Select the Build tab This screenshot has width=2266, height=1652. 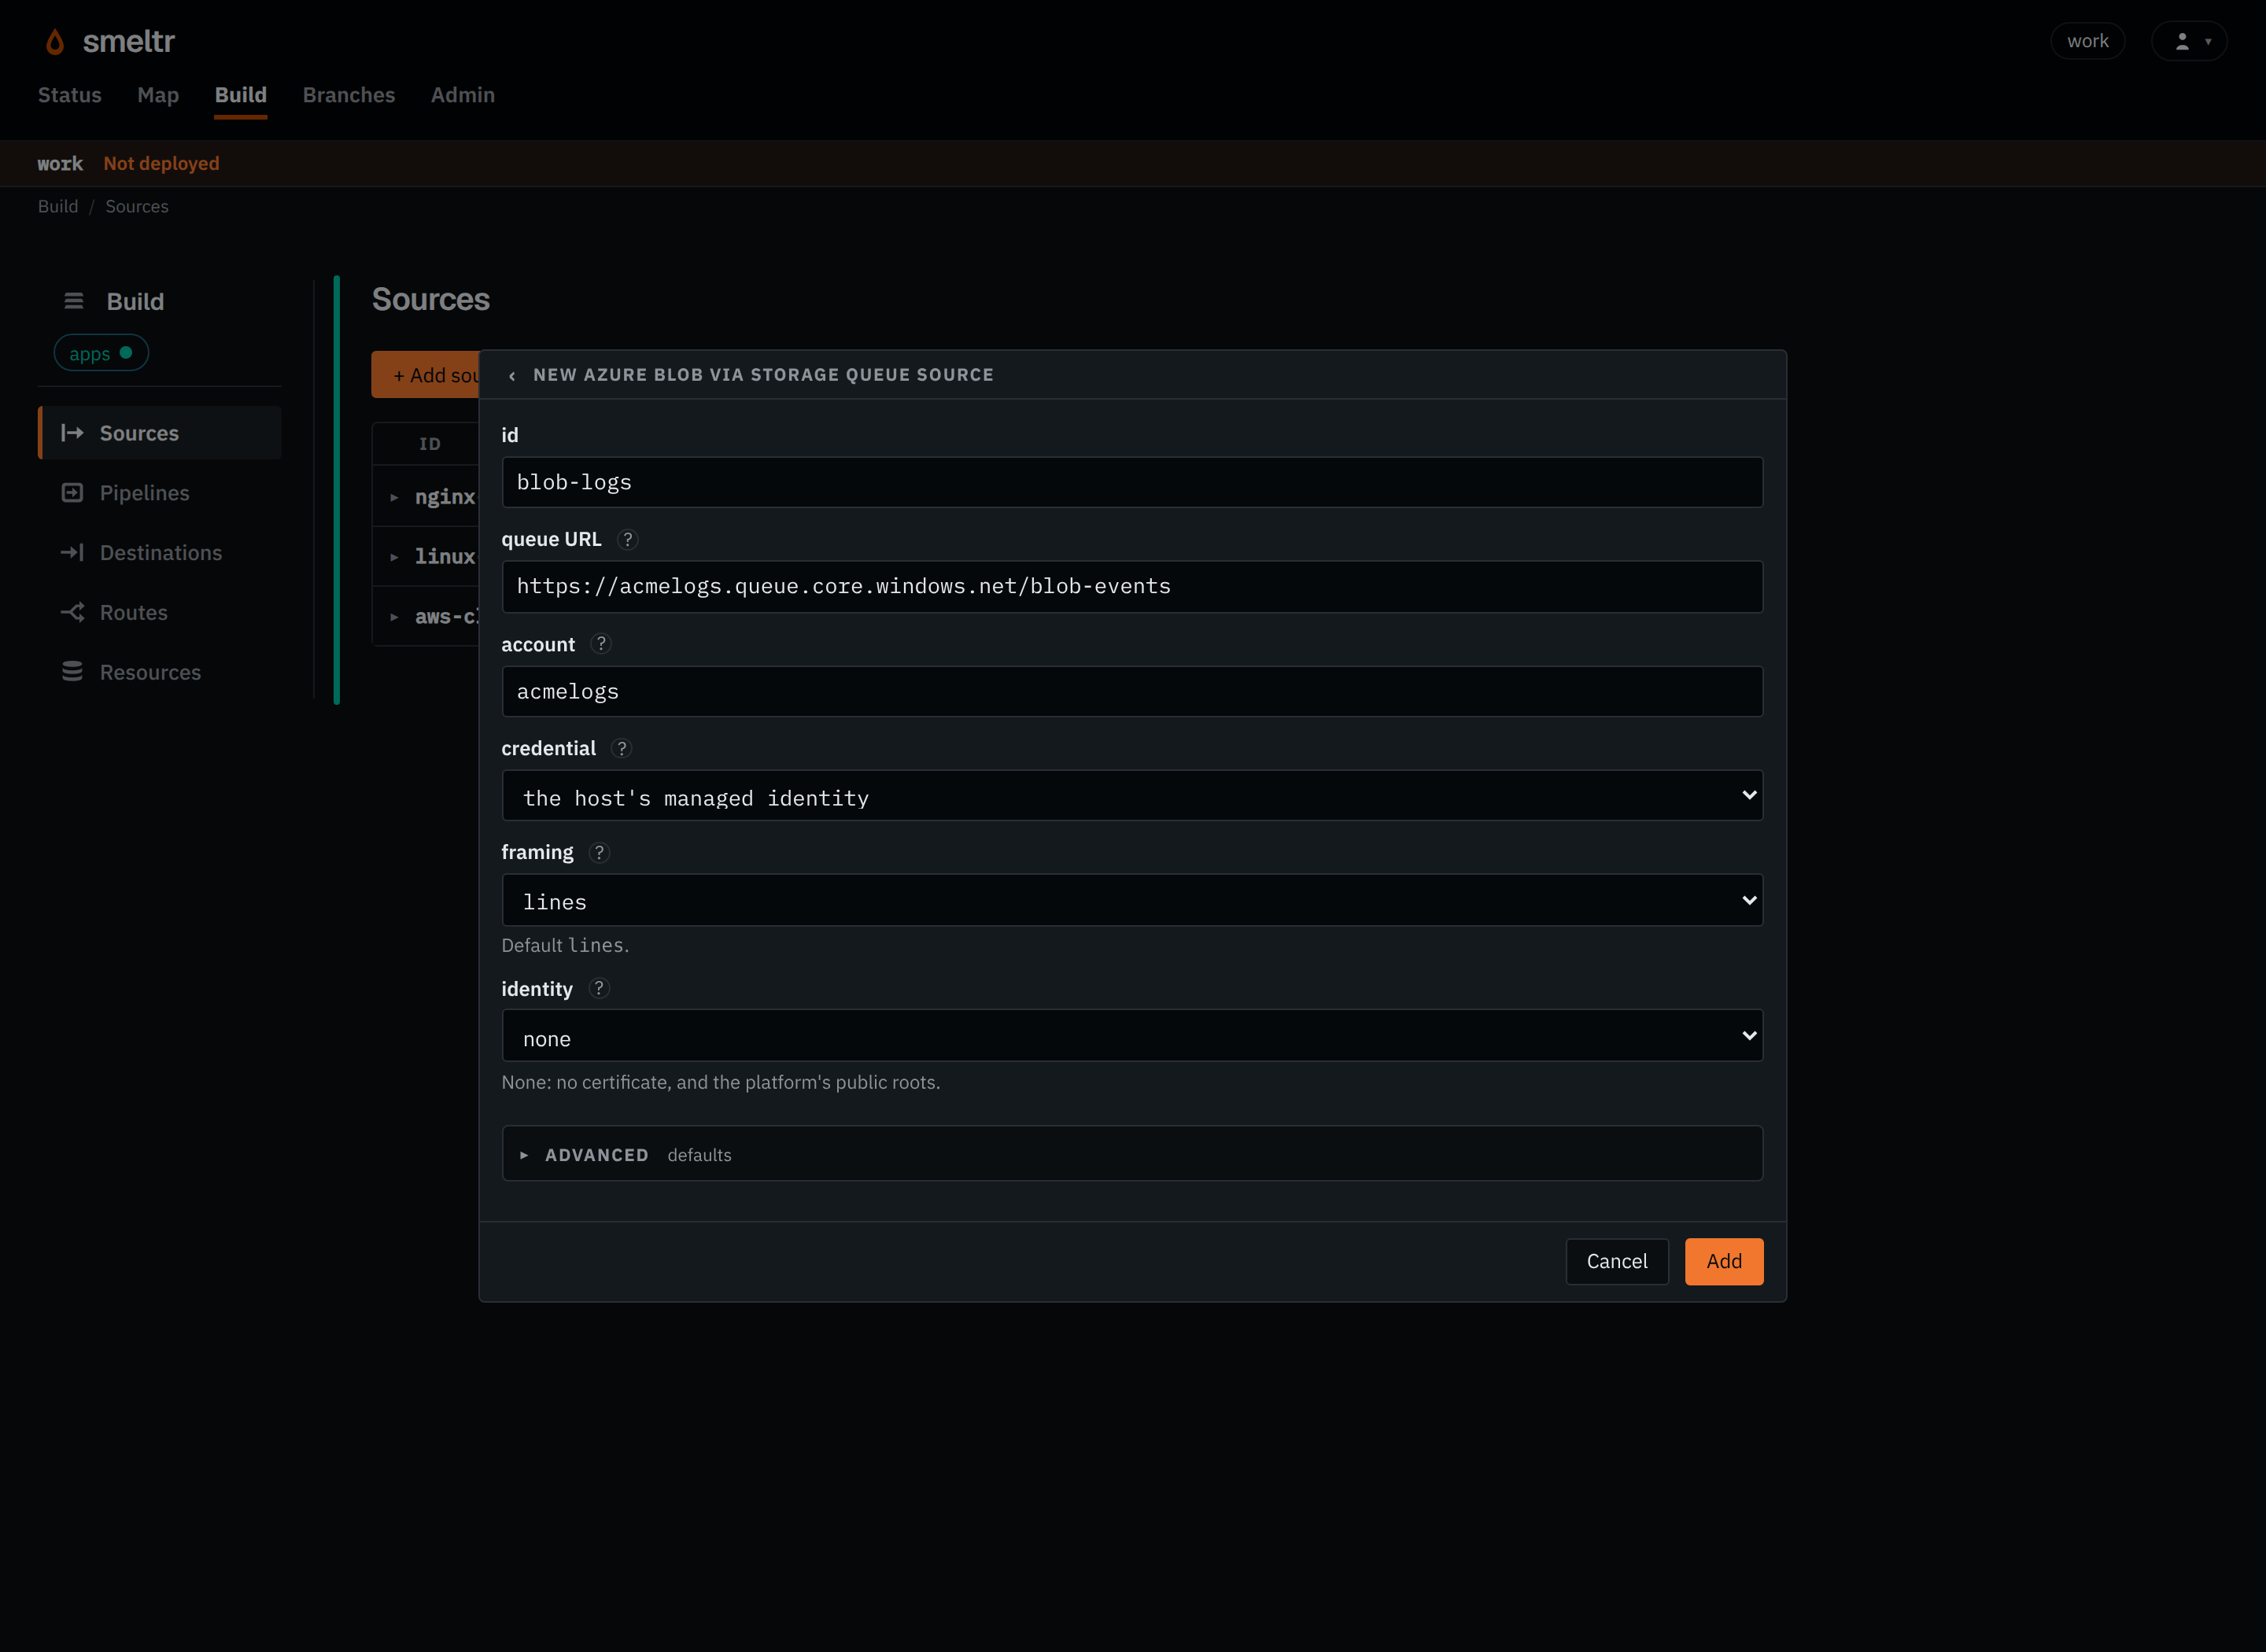(241, 95)
